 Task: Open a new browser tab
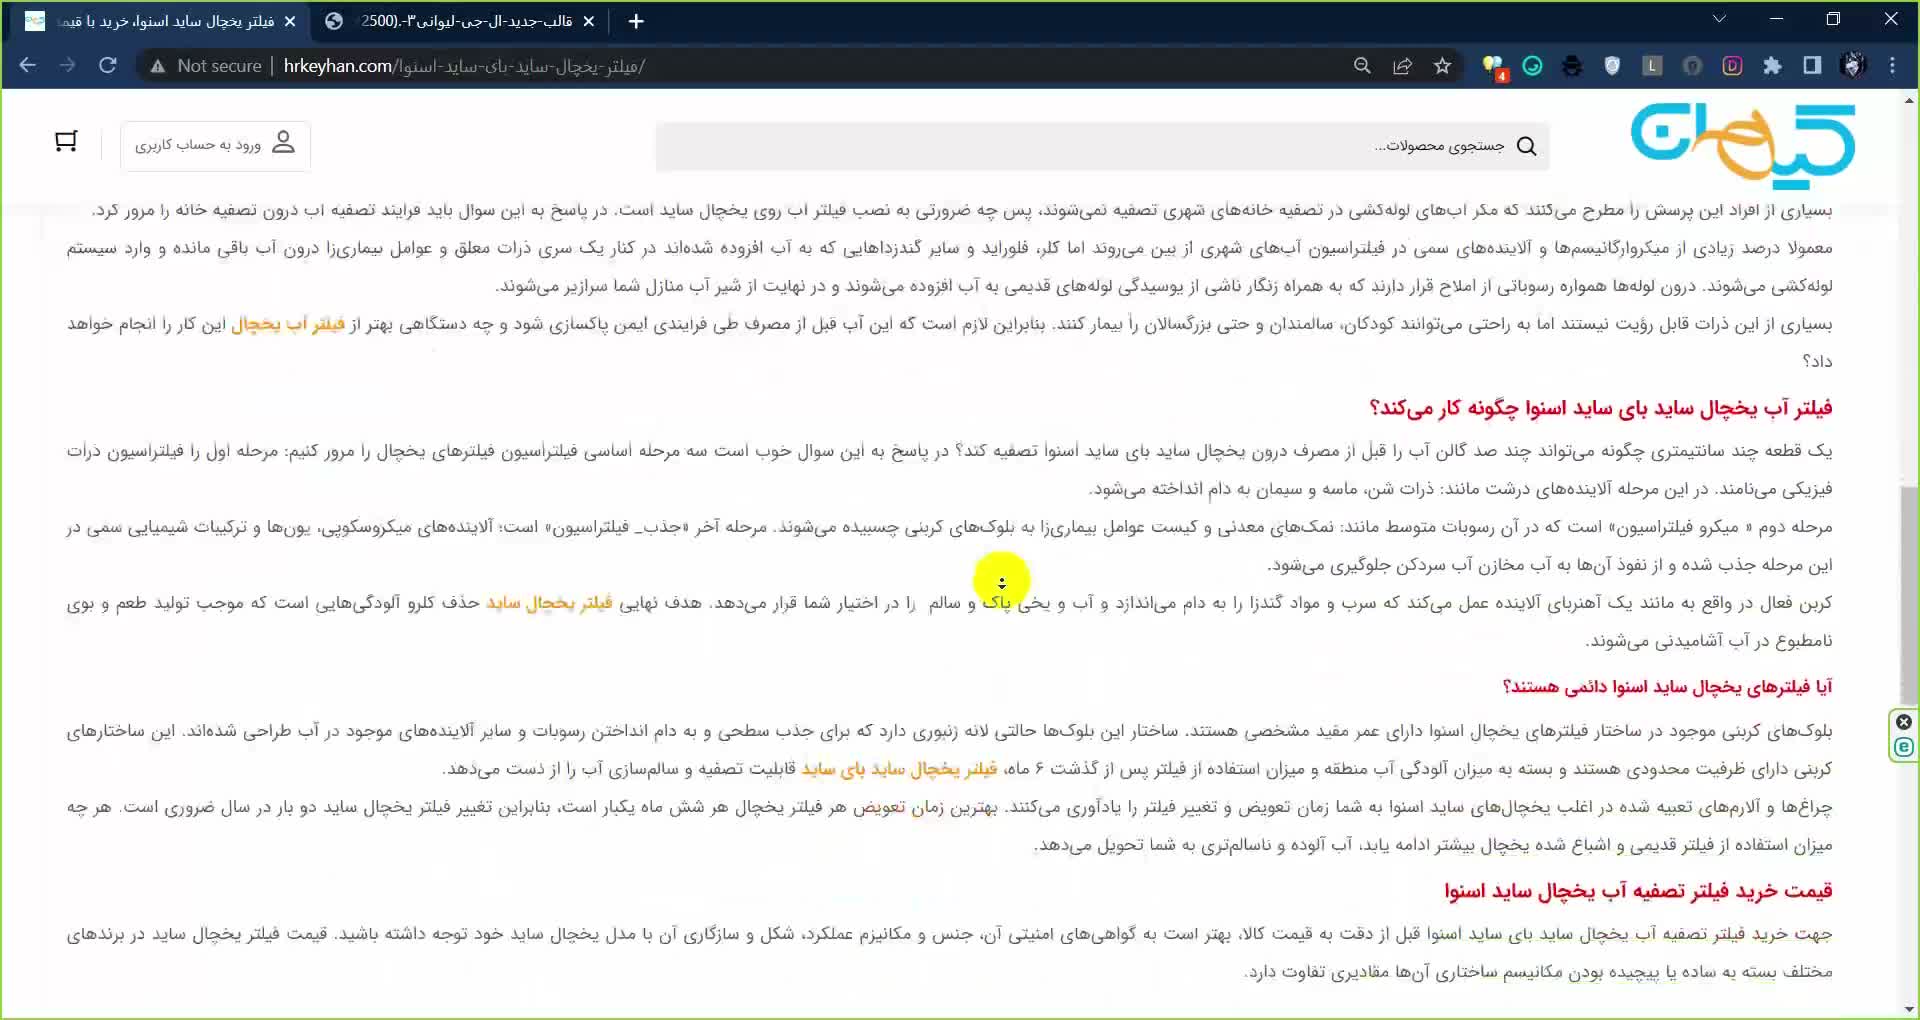click(x=636, y=21)
